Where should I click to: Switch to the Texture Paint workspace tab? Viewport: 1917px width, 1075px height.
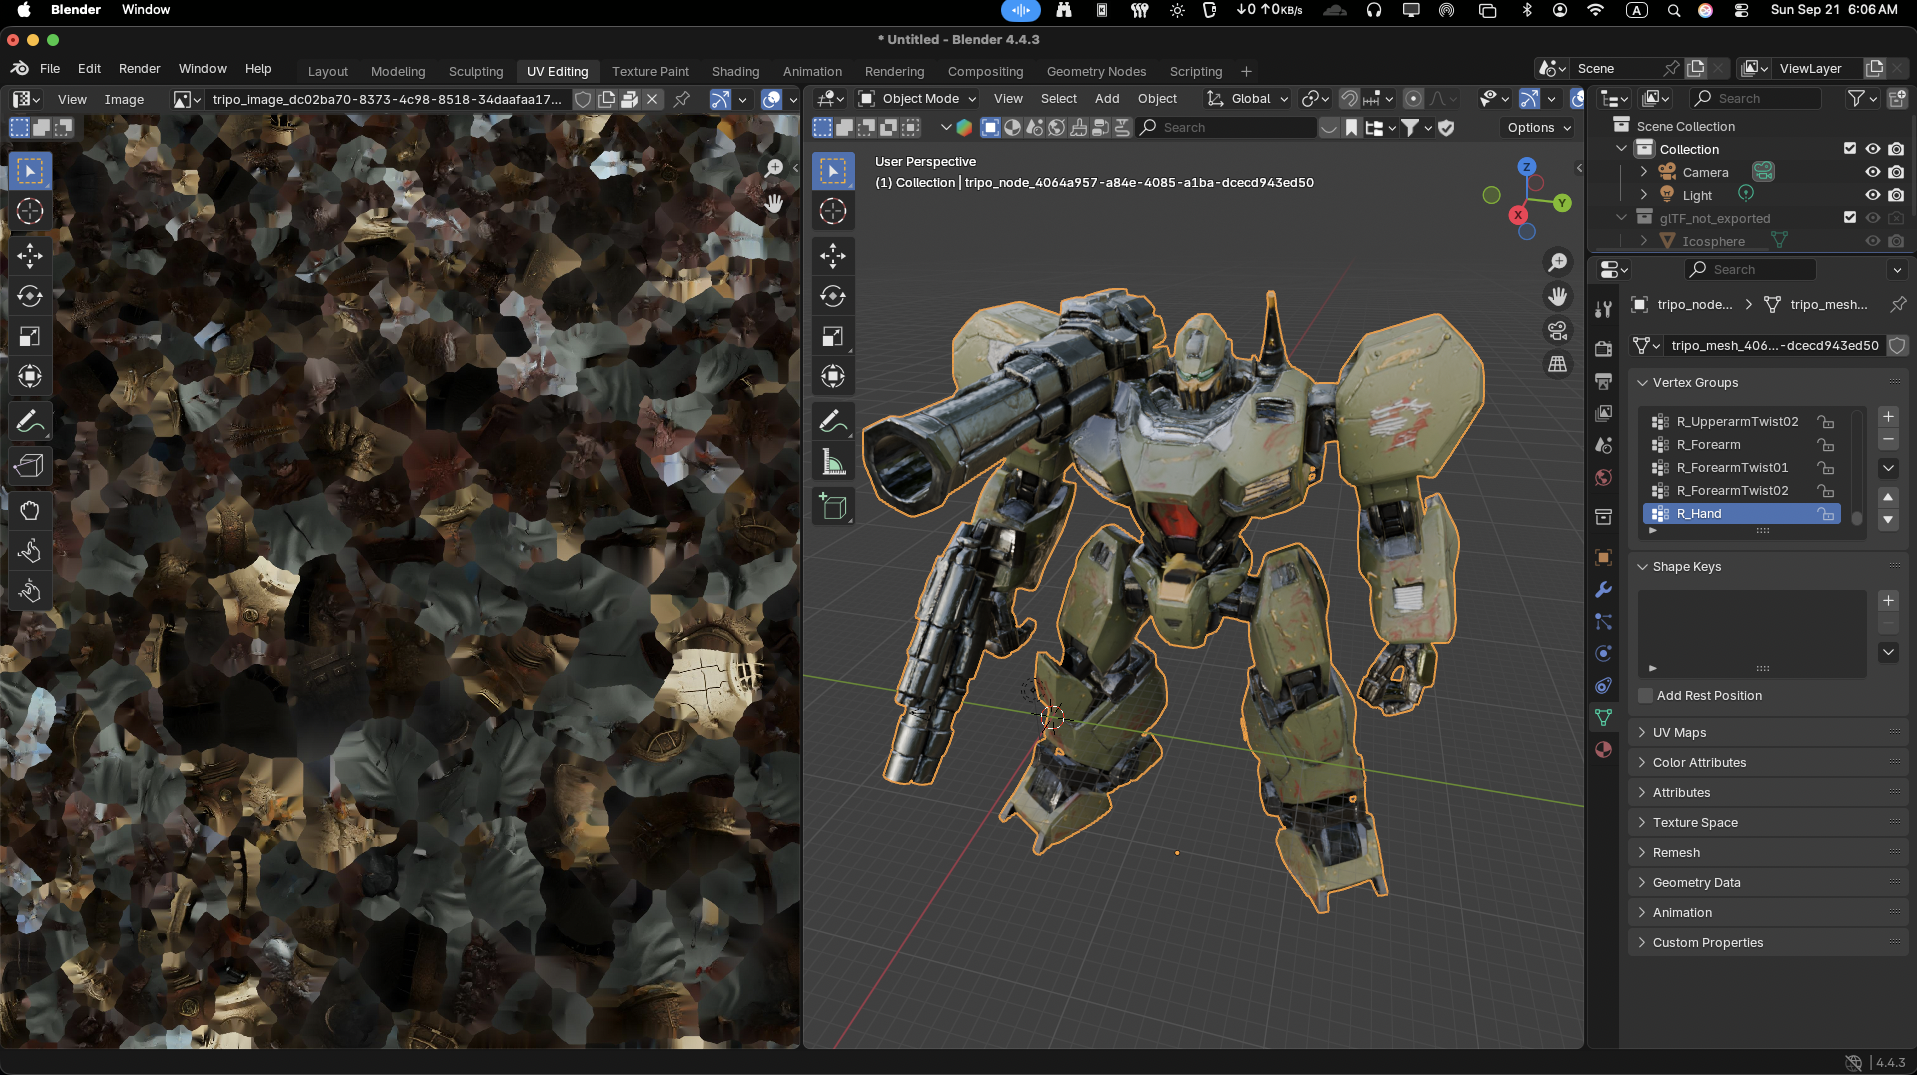[650, 72]
